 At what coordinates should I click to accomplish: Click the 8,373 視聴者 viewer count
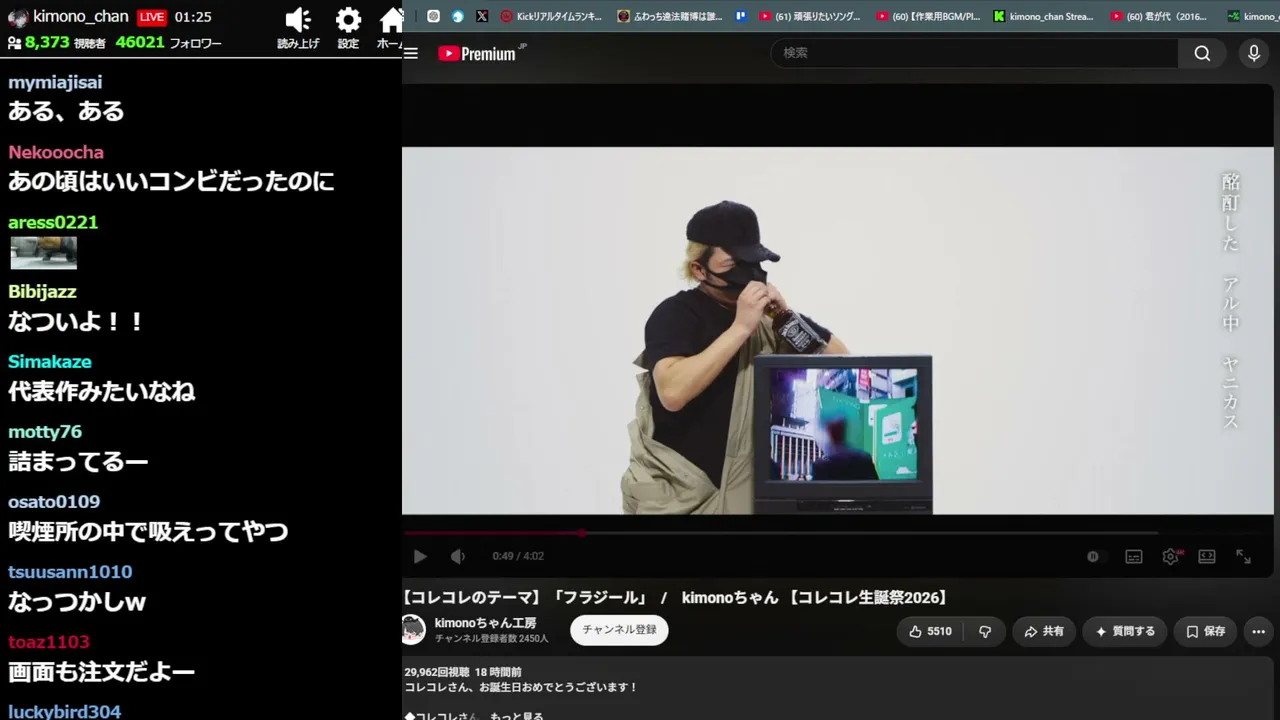coord(66,43)
